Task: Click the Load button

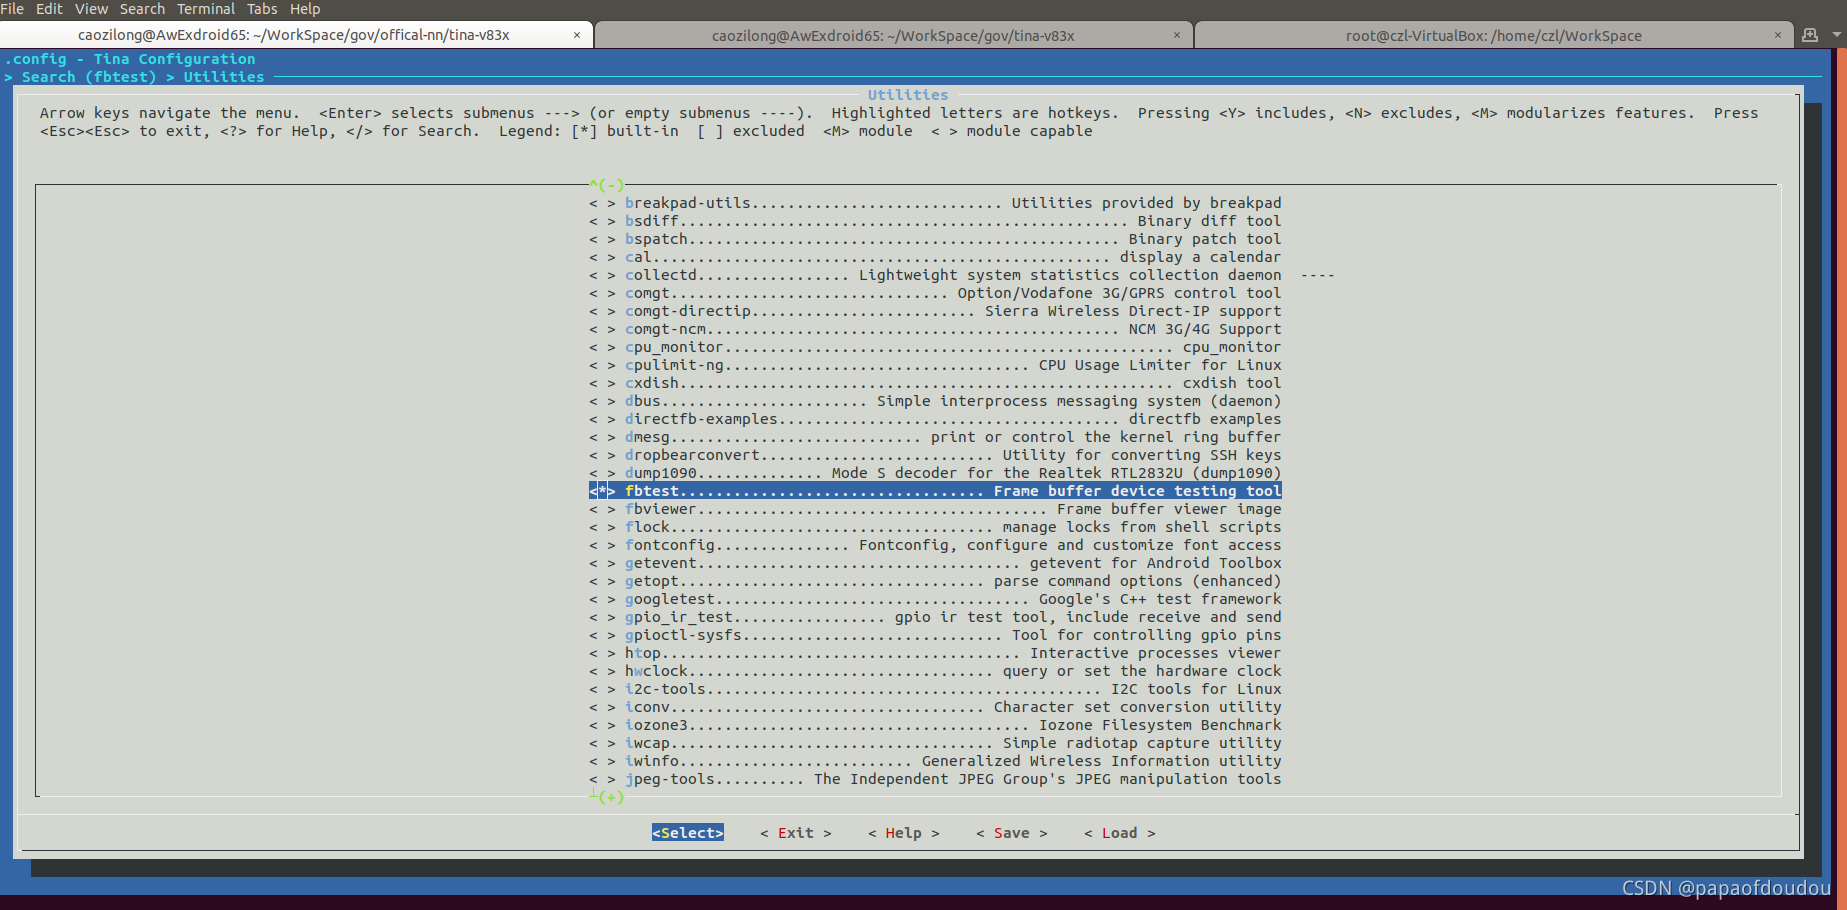Action: (x=1120, y=833)
